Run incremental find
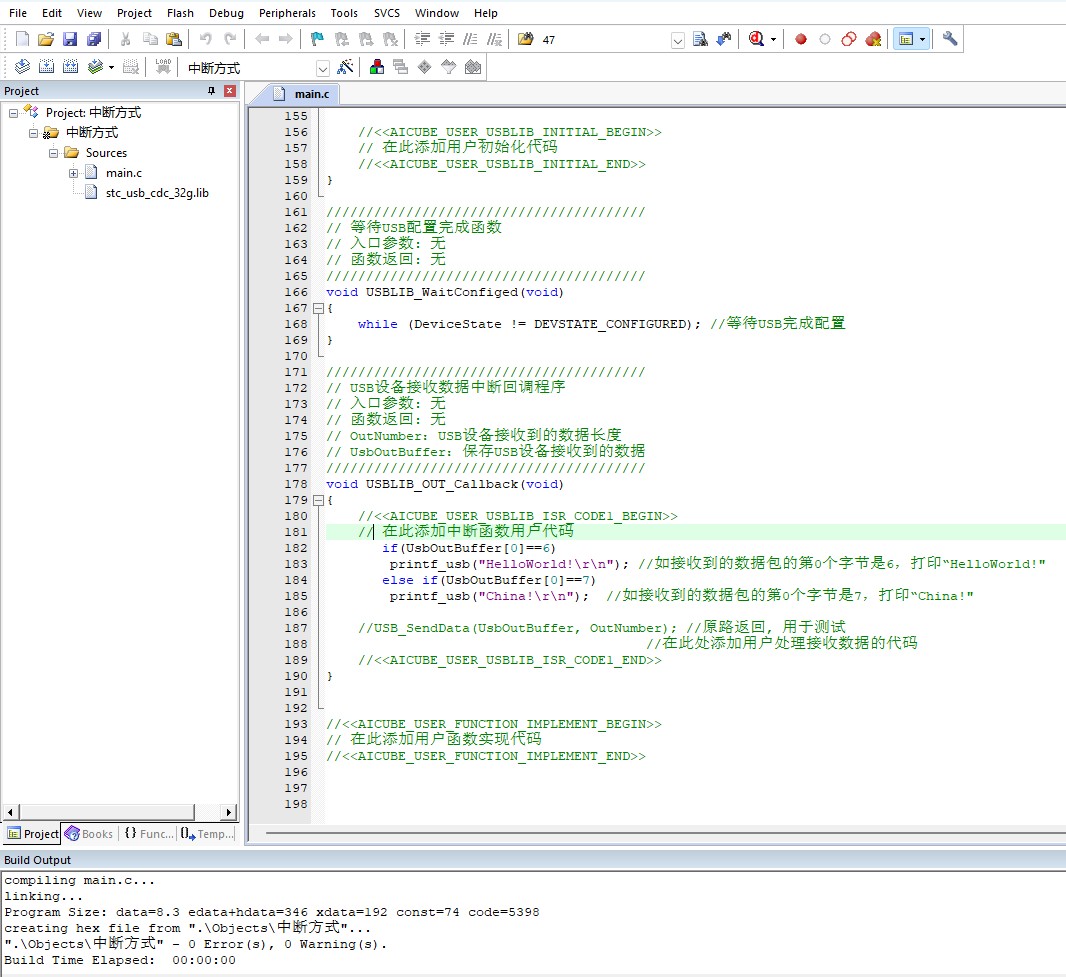The image size is (1066, 977). tap(724, 39)
